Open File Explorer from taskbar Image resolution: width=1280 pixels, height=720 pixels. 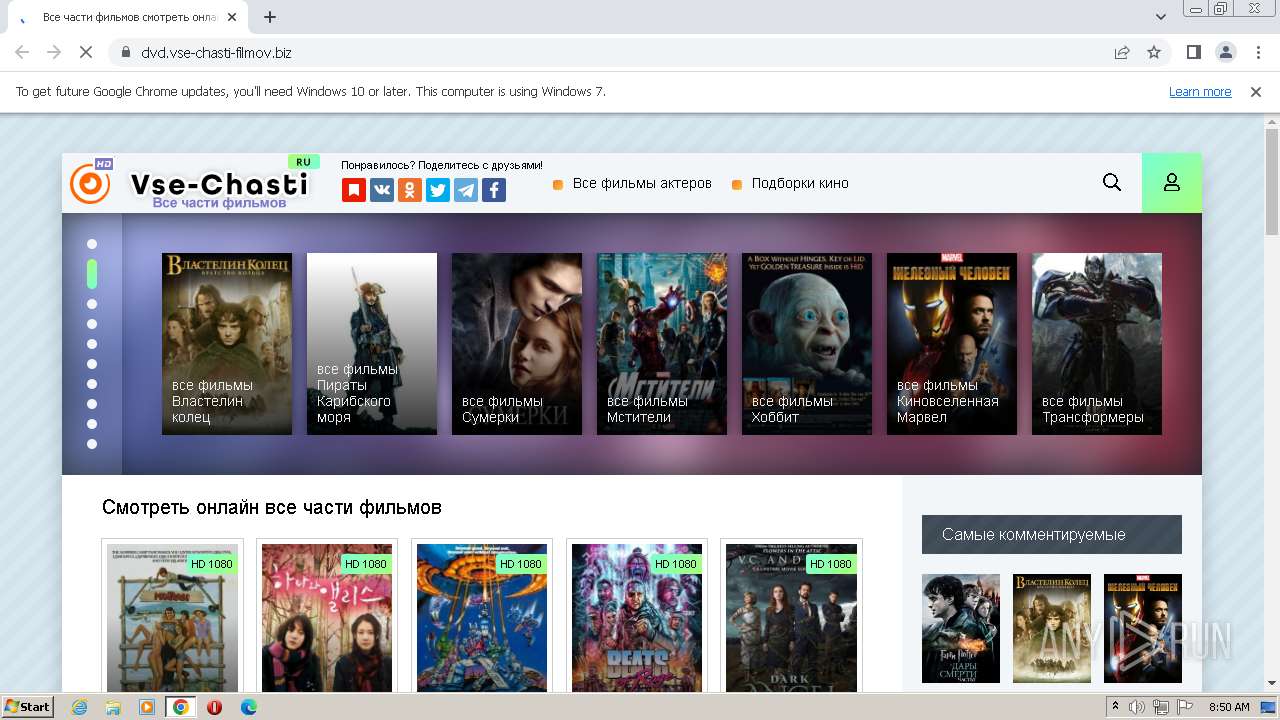(x=113, y=707)
